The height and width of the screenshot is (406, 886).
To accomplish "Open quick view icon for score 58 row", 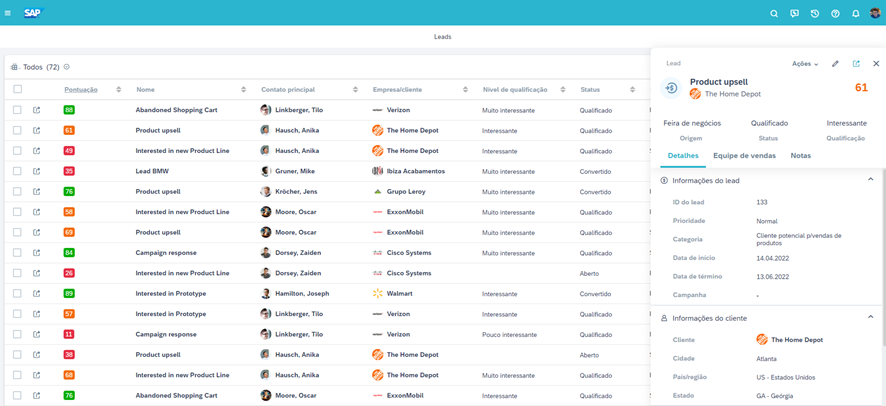I will (37, 212).
